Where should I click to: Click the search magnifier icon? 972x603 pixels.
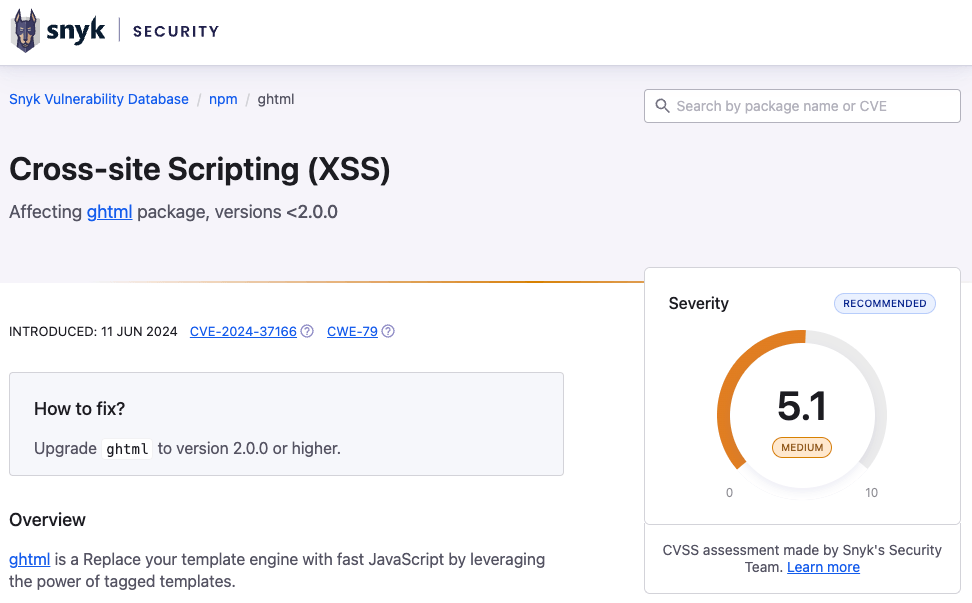tap(662, 106)
